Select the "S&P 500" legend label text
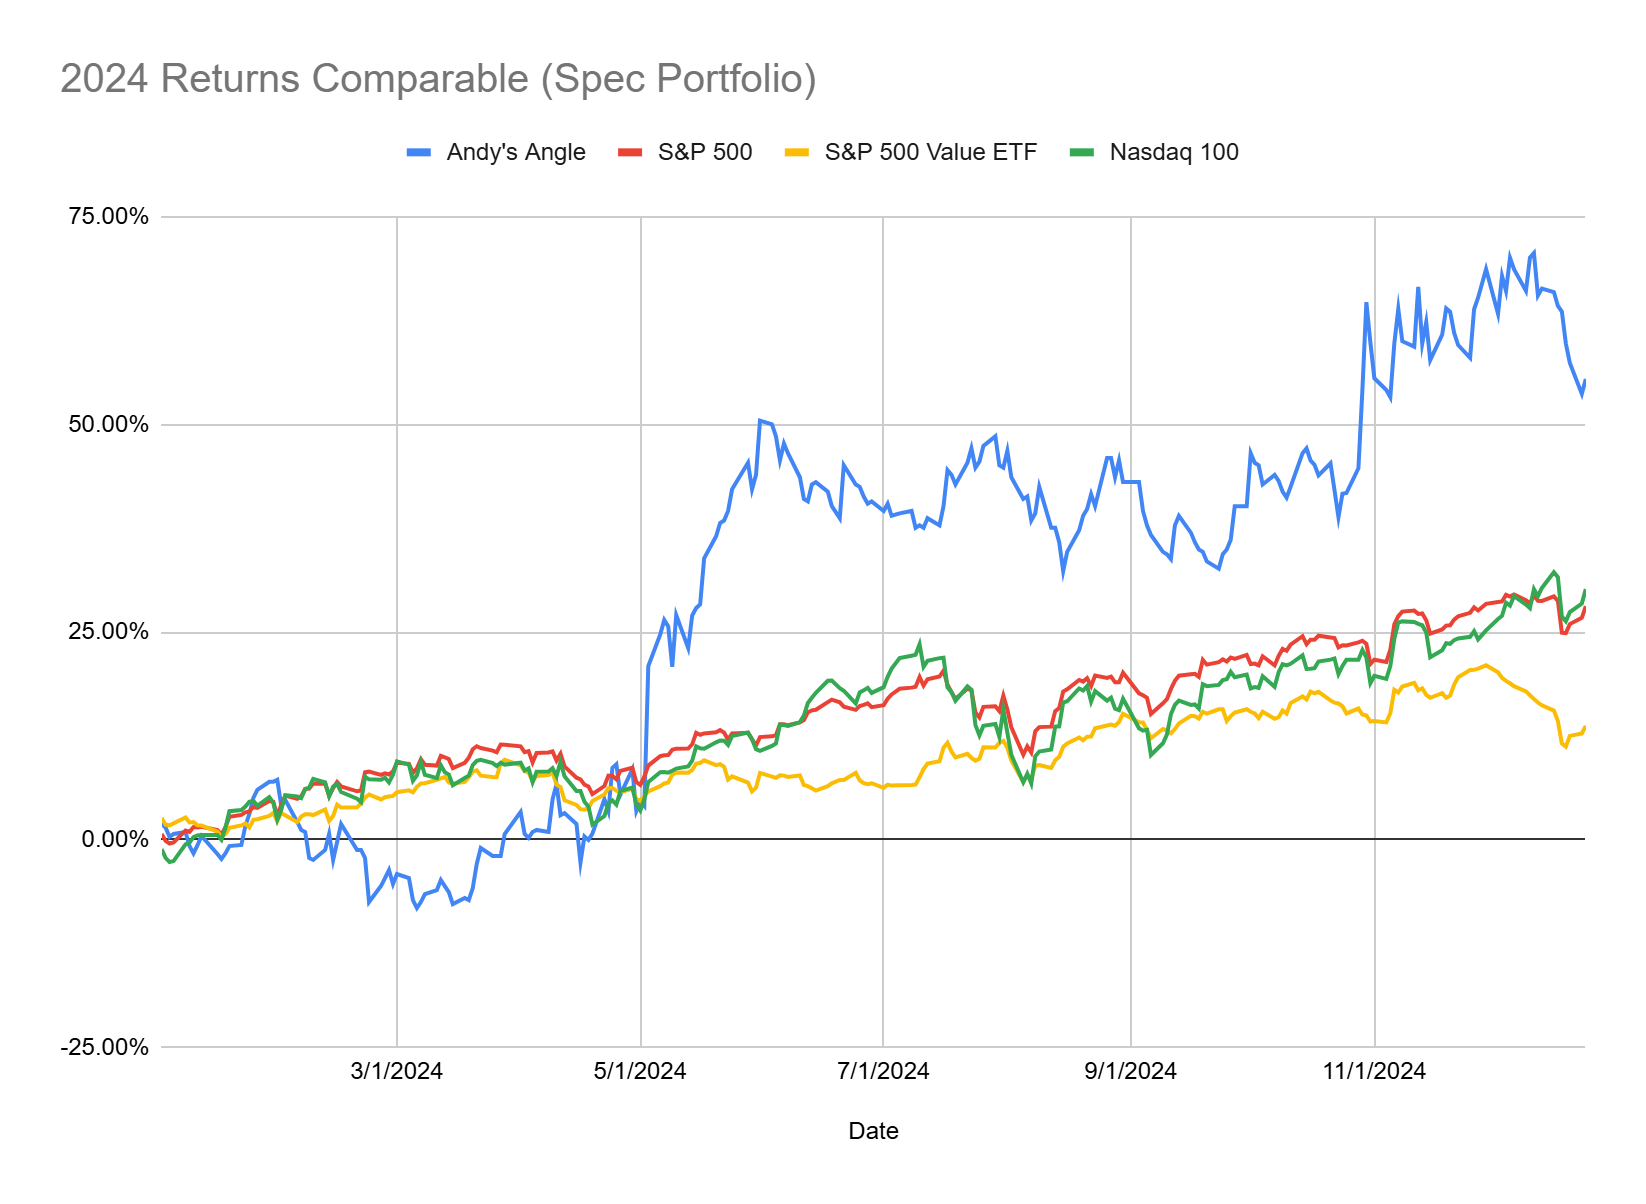This screenshot has width=1646, height=1204. click(704, 152)
